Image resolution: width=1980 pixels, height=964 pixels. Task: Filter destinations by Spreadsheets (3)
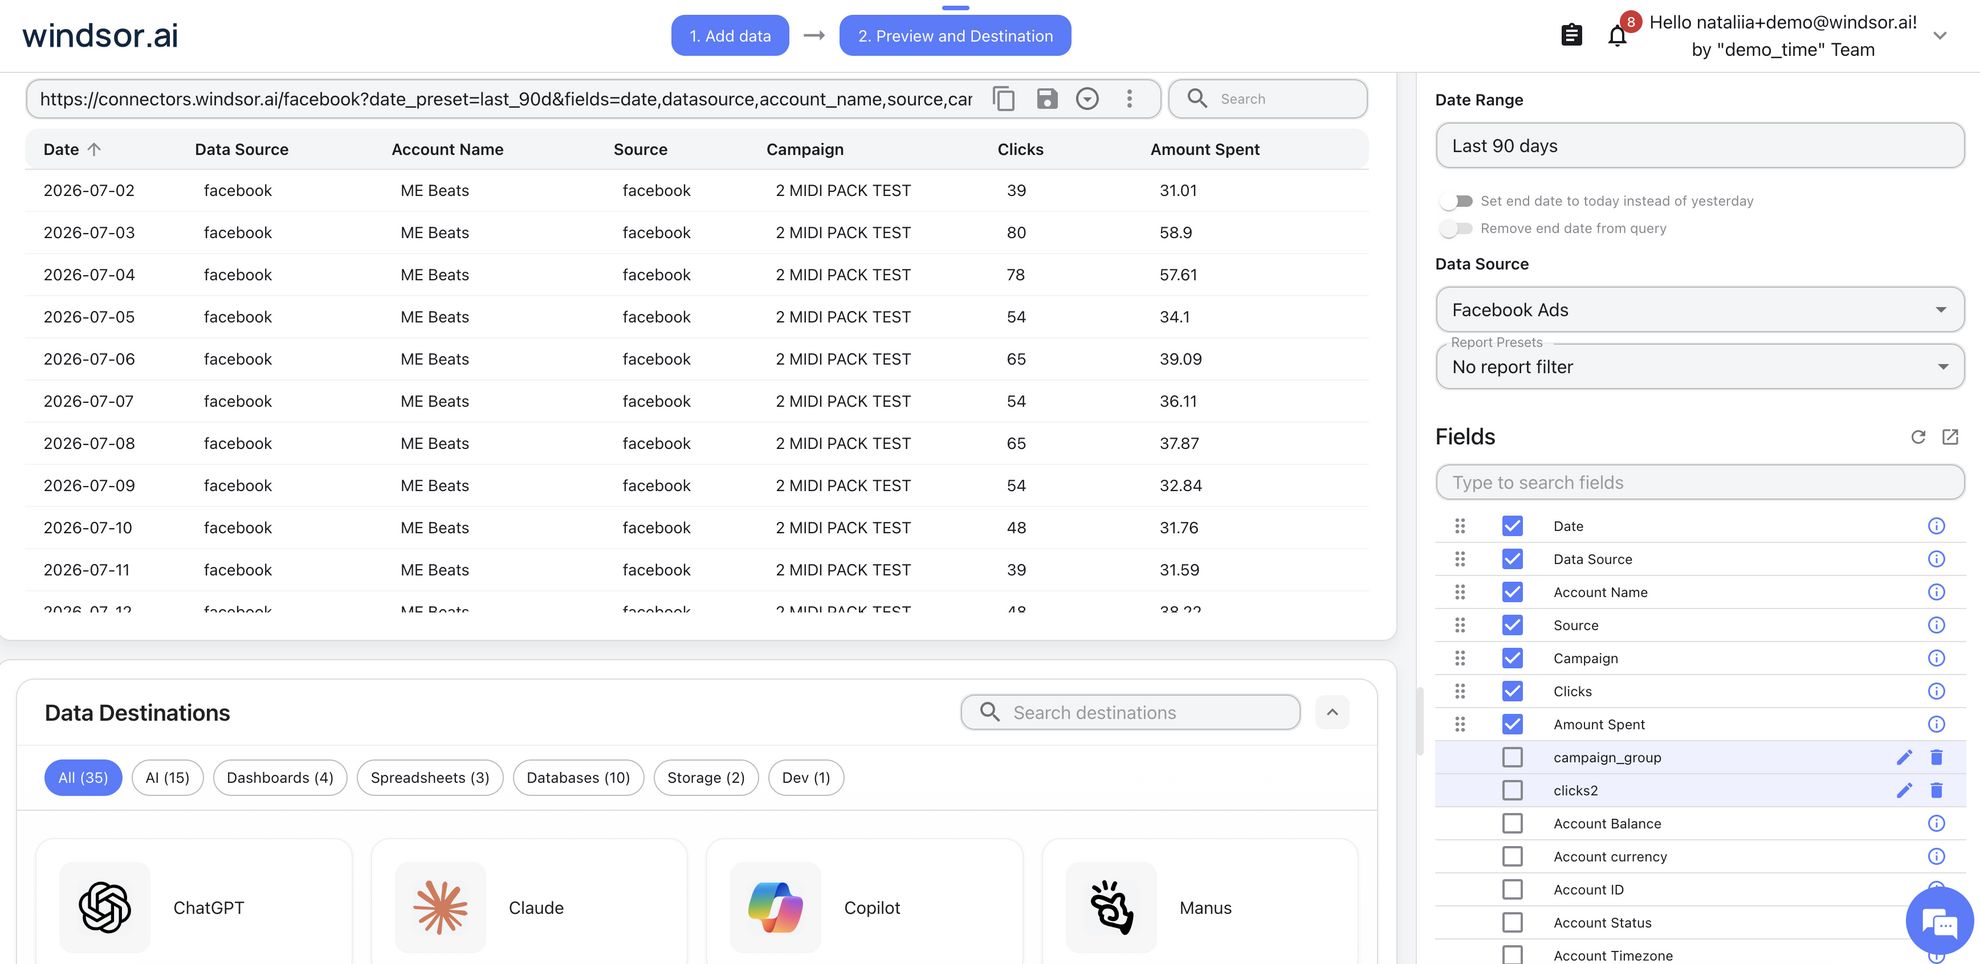pyautogui.click(x=430, y=778)
